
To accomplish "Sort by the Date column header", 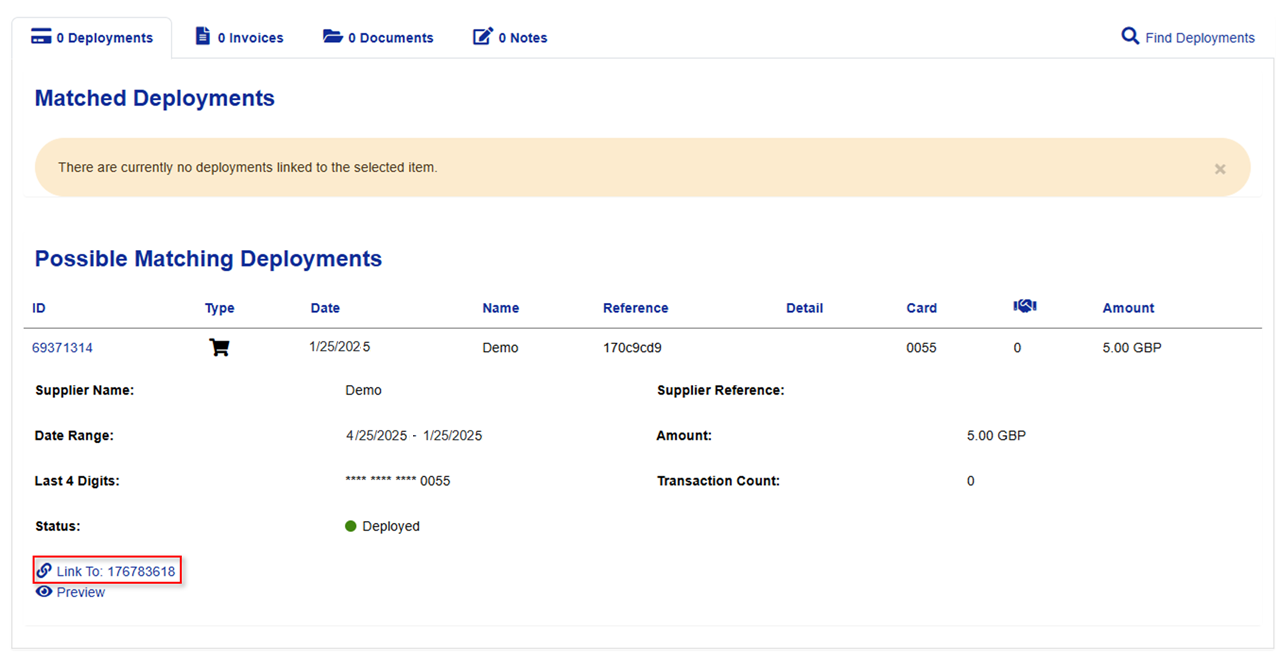I will 325,308.
